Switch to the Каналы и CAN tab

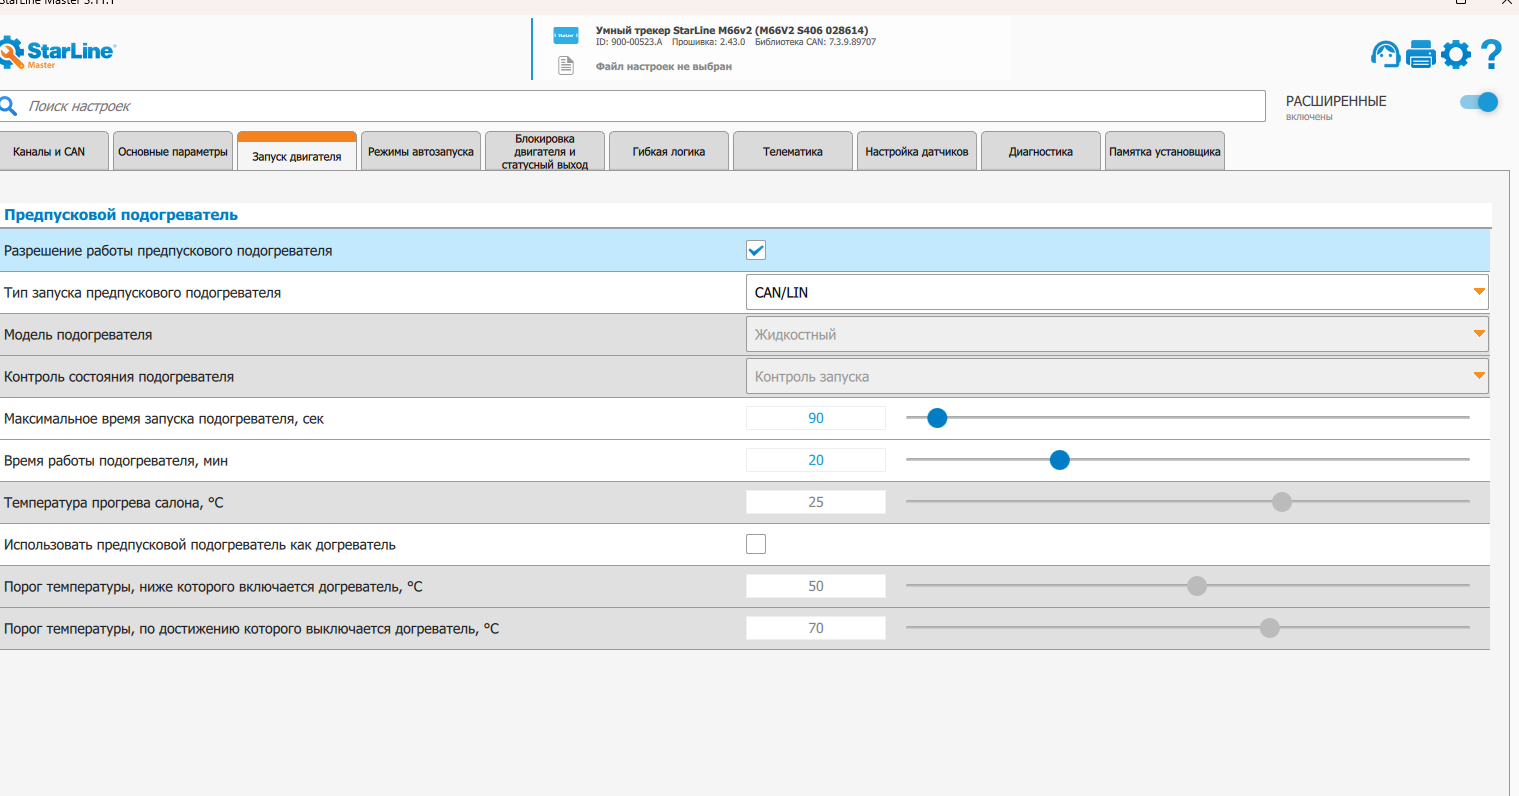(x=49, y=152)
